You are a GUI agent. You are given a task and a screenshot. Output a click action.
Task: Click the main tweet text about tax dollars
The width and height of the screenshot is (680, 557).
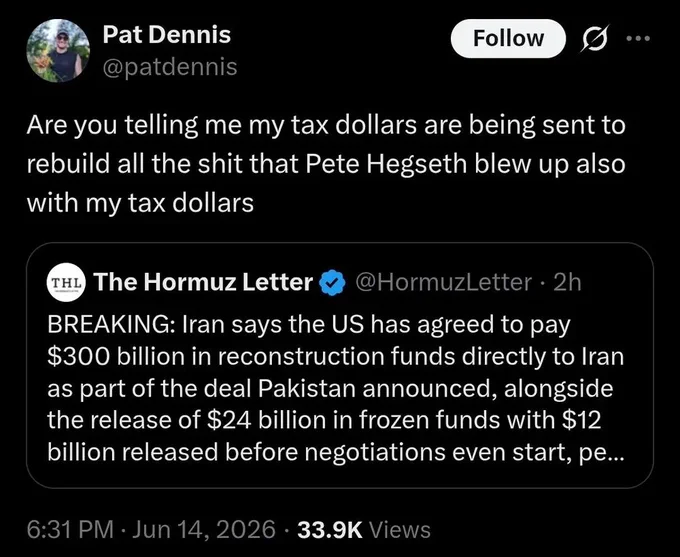point(326,164)
